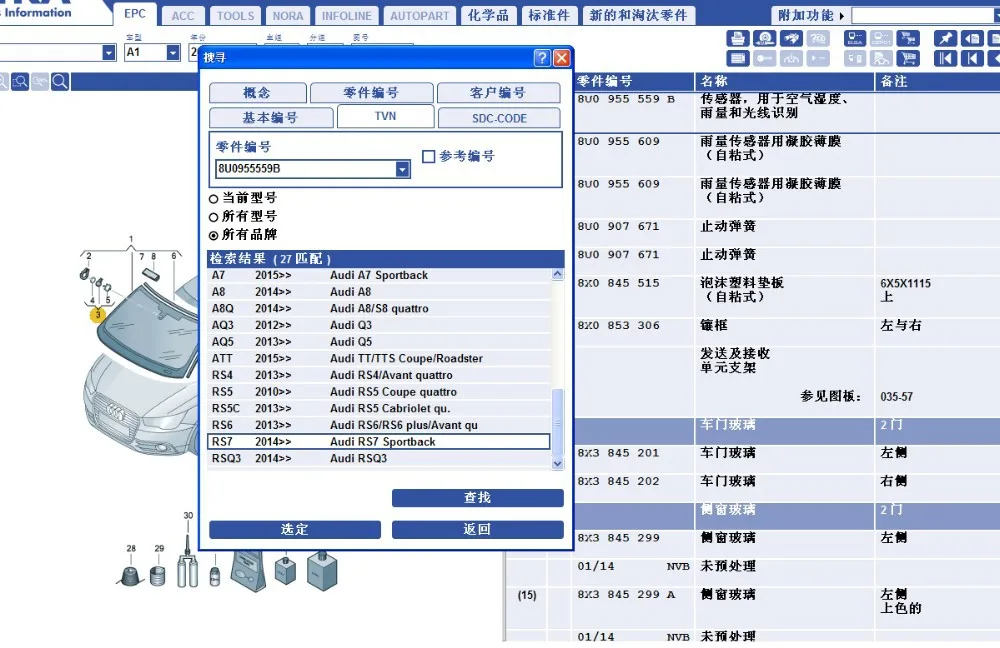Switch to the EPC tab
Image resolution: width=1000 pixels, height=648 pixels.
coord(135,13)
